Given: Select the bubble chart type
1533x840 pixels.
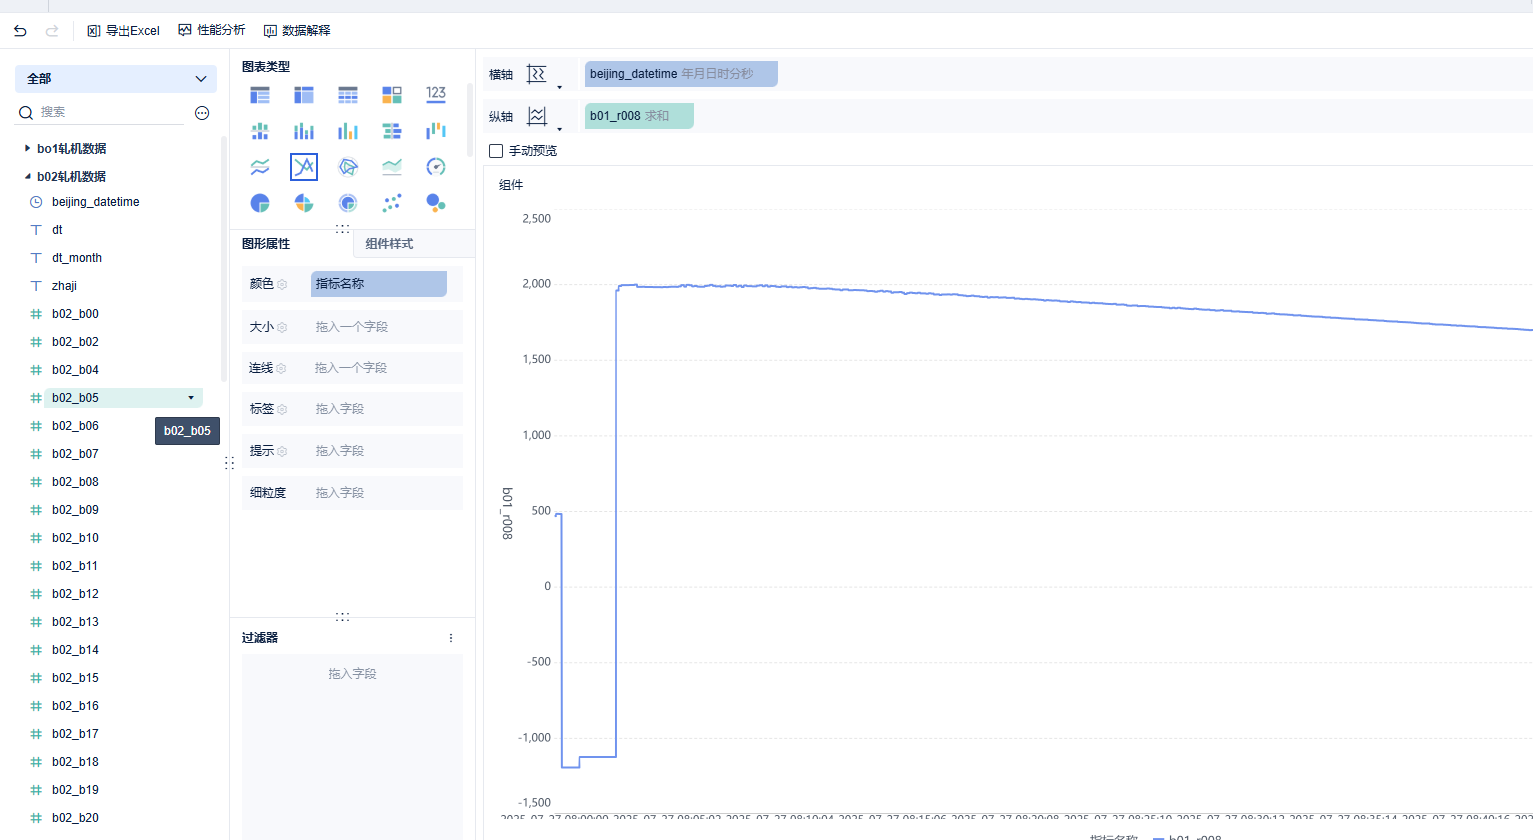Looking at the screenshot, I should [436, 203].
